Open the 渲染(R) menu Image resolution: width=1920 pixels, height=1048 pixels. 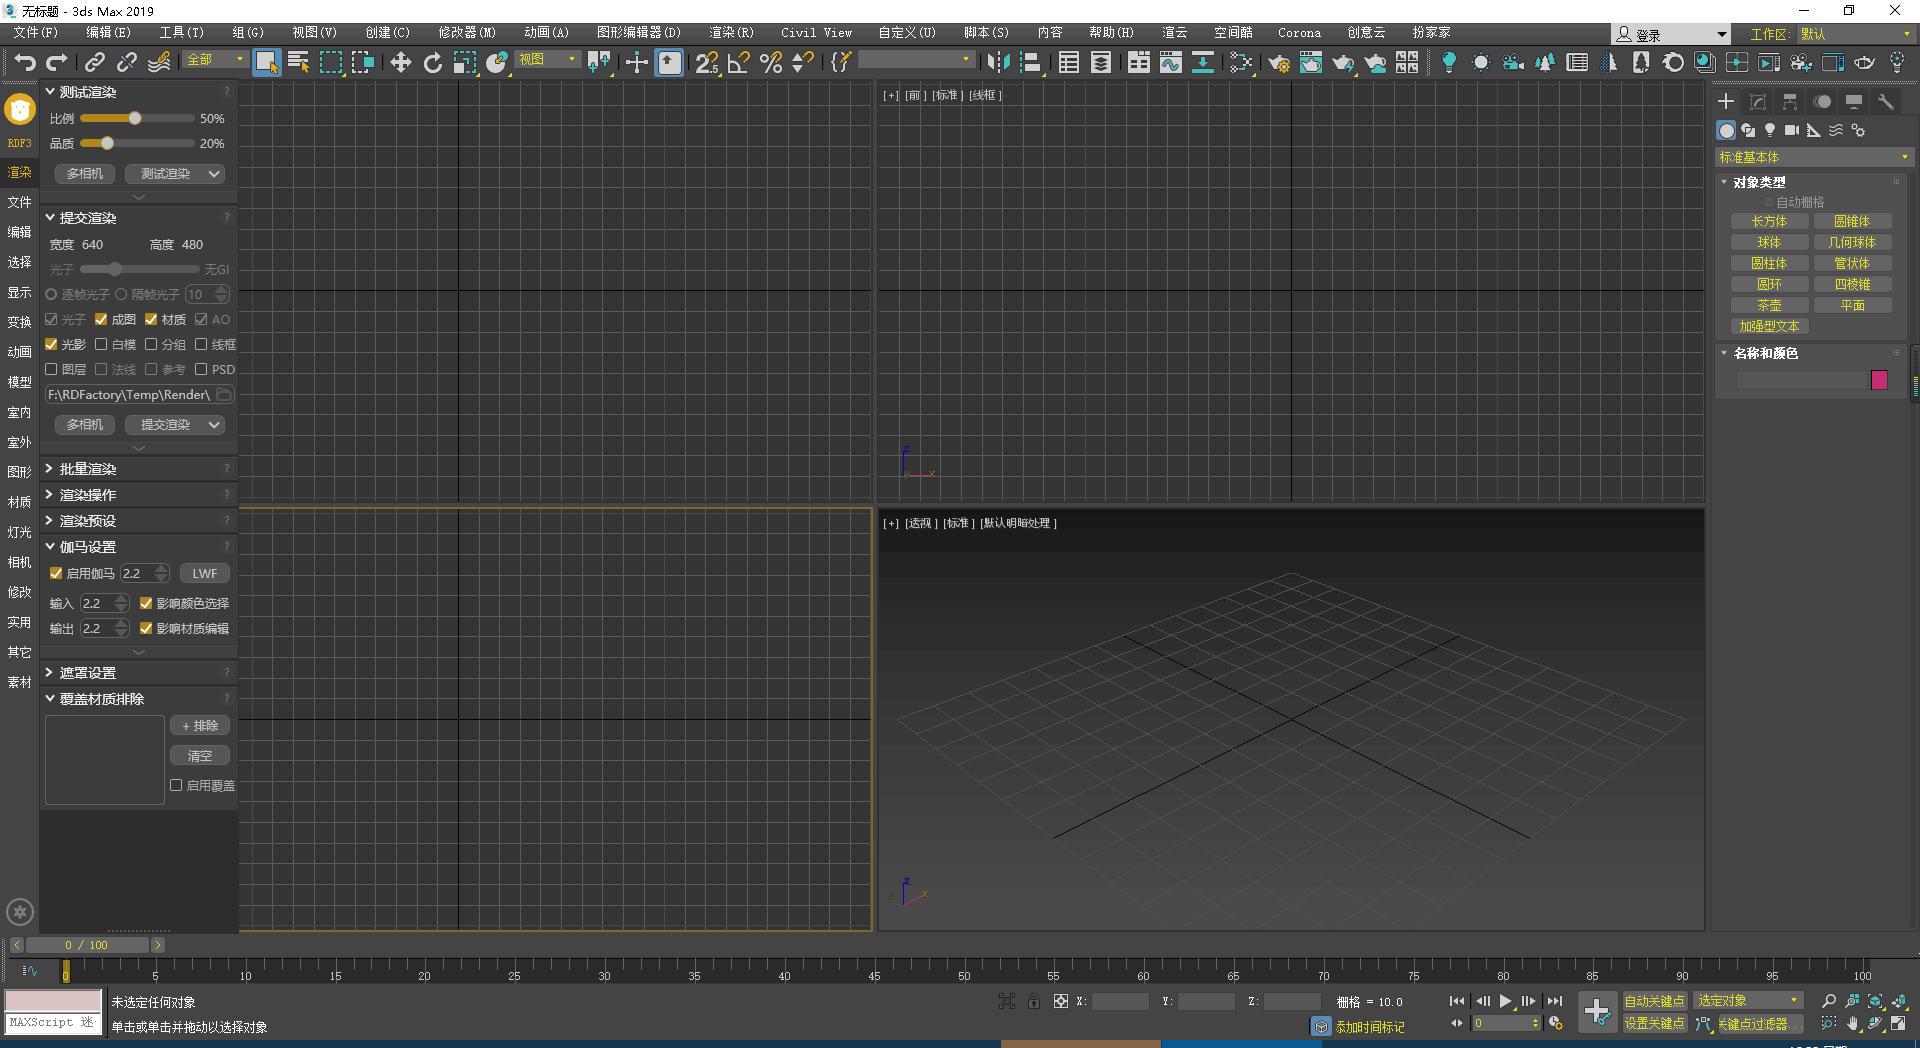pos(731,33)
